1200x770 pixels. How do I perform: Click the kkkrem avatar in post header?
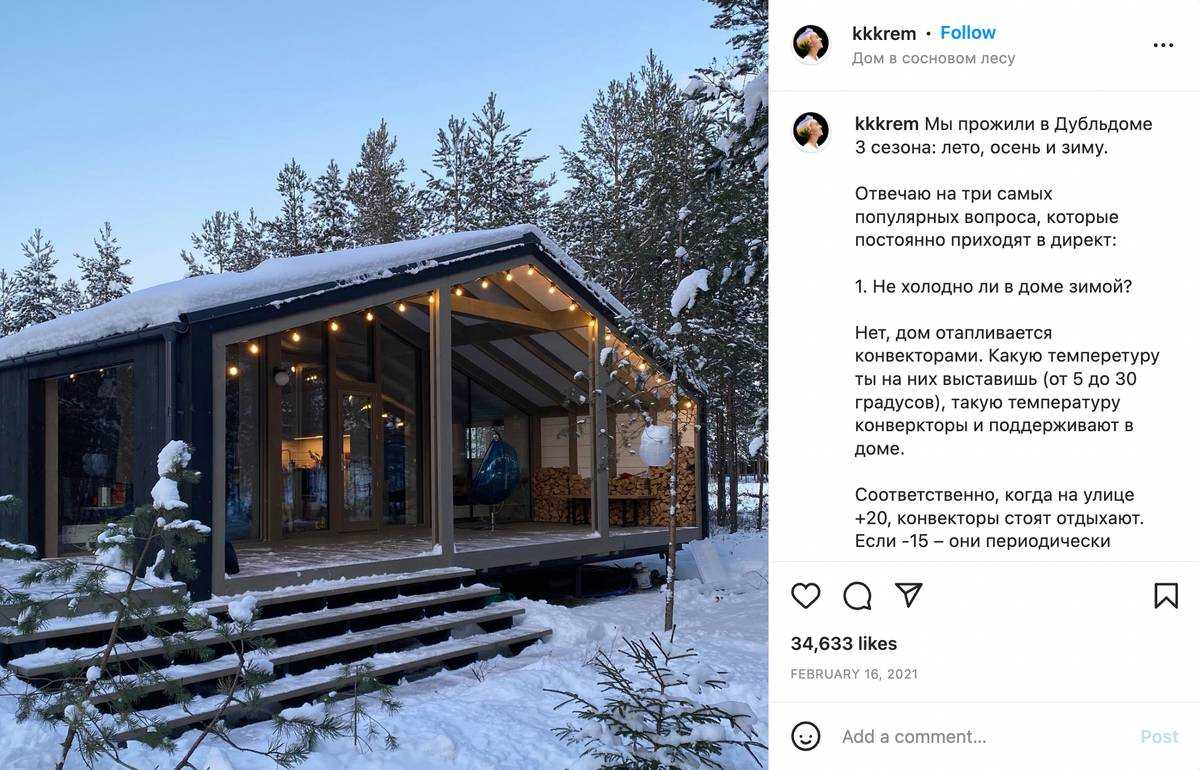811,44
